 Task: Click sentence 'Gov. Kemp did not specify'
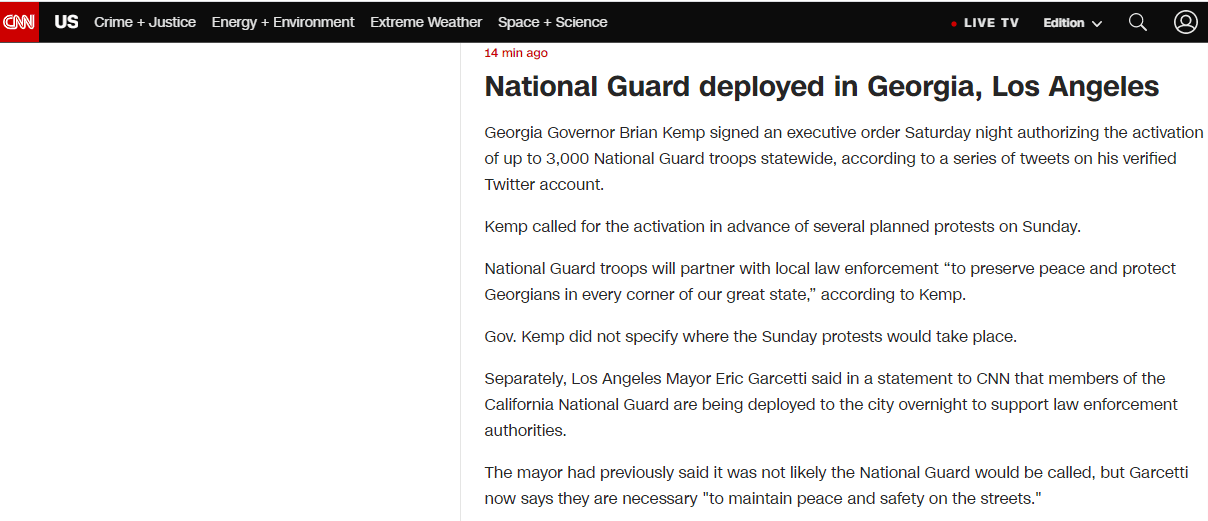(750, 336)
